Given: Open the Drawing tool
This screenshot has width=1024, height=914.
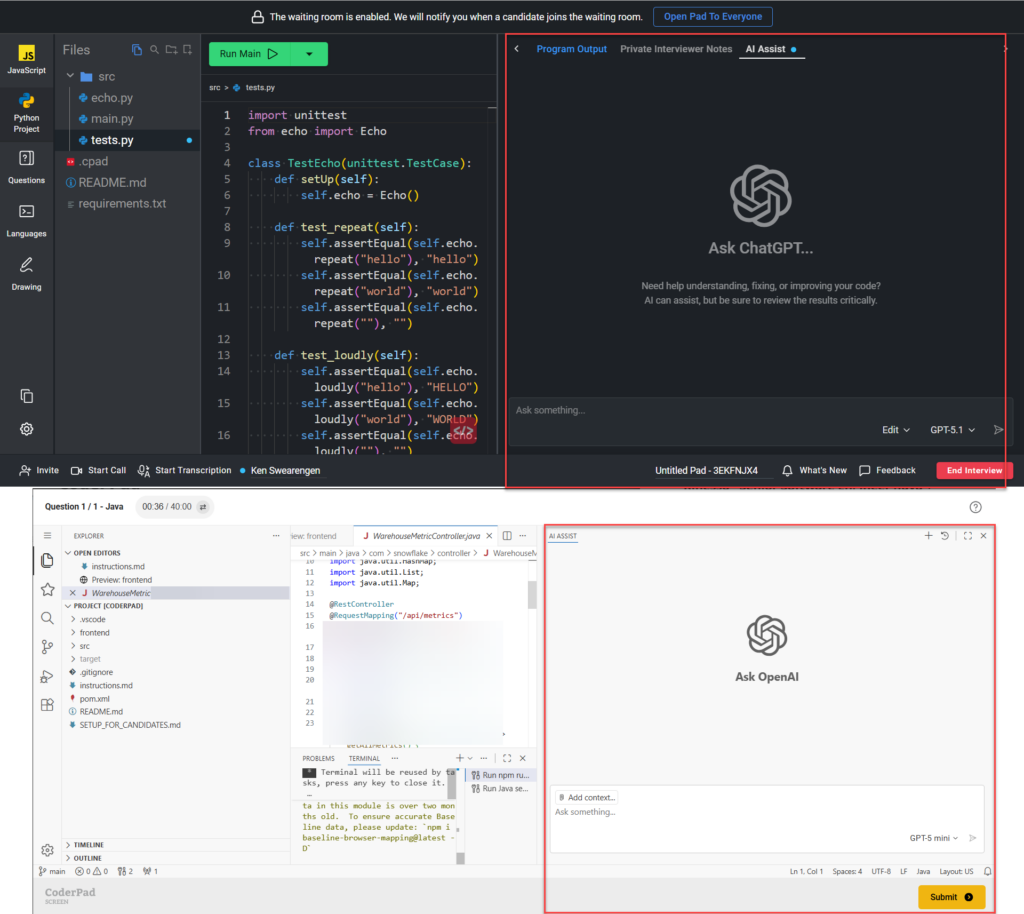Looking at the screenshot, I should tap(26, 272).
